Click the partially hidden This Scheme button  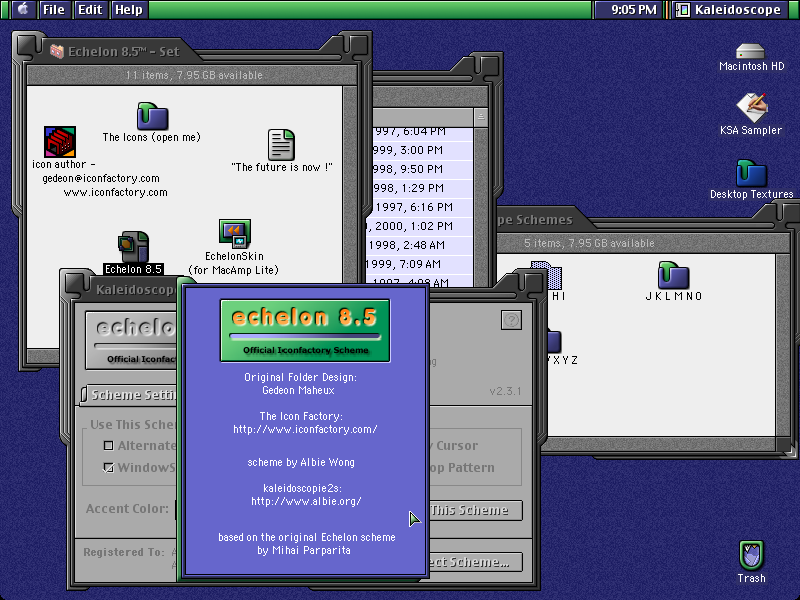[476, 510]
